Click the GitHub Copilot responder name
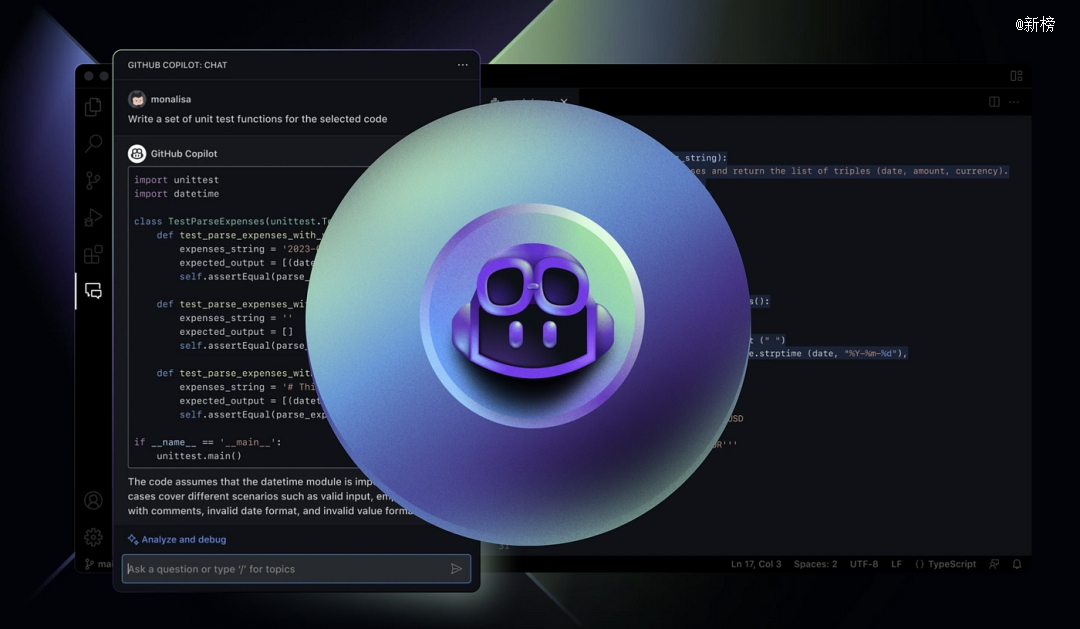 point(184,154)
